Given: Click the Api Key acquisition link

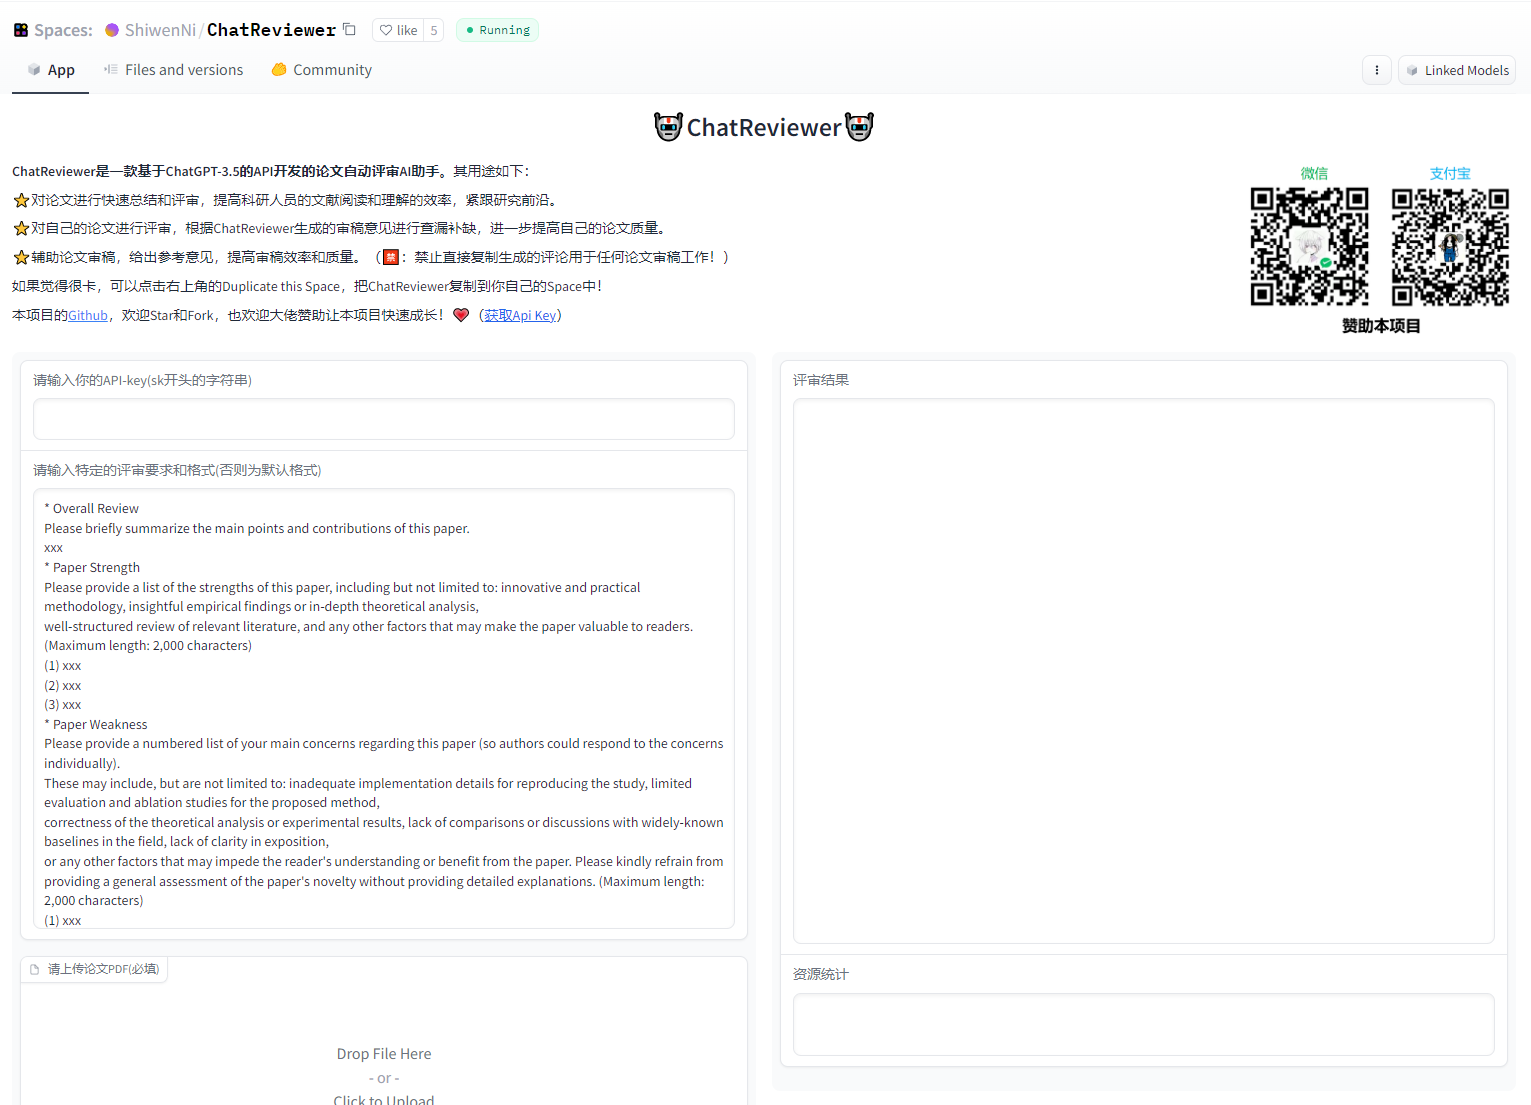Looking at the screenshot, I should (520, 316).
